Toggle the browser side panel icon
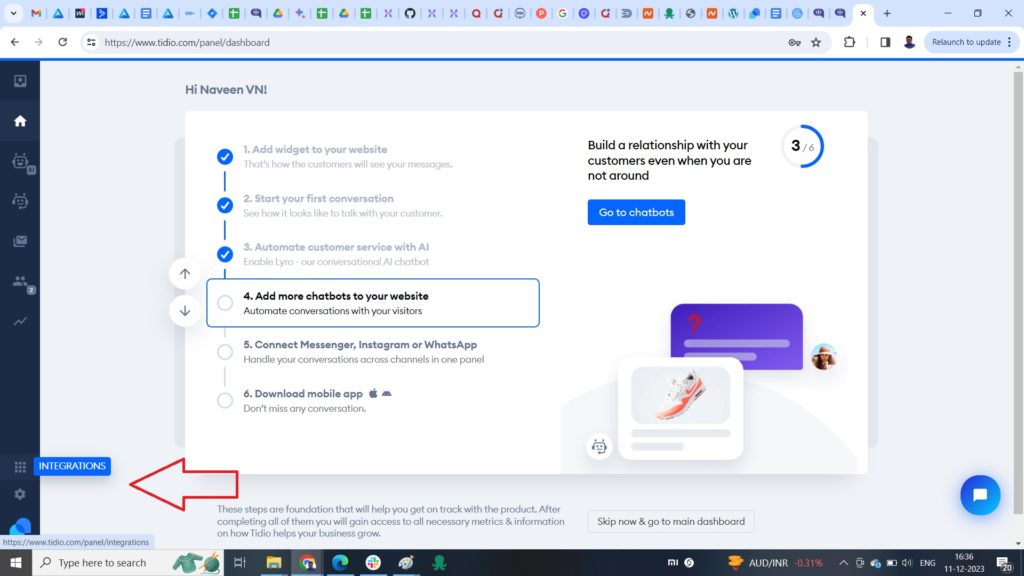 [885, 42]
